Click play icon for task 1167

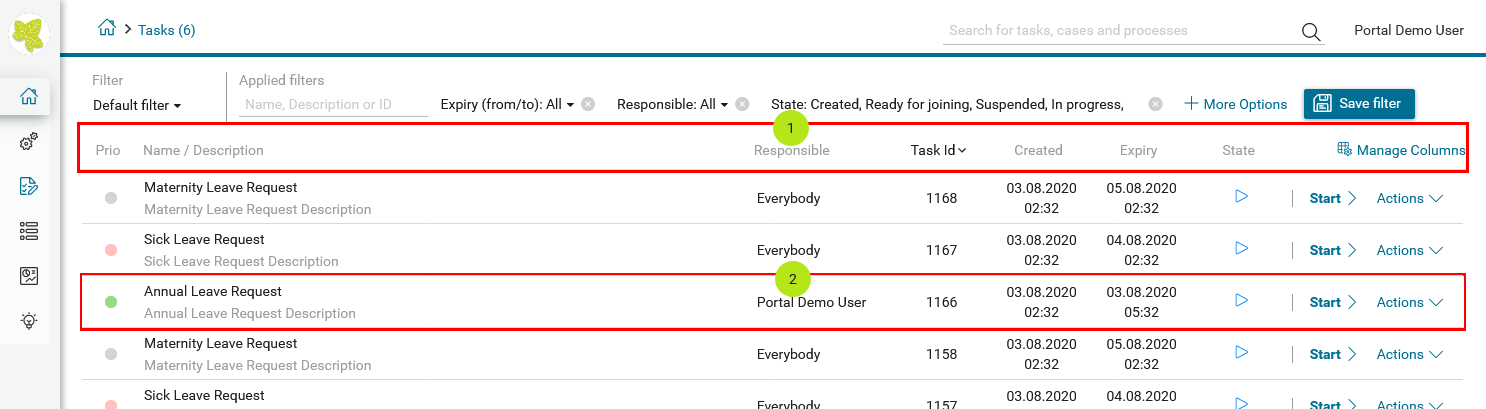[x=1241, y=249]
